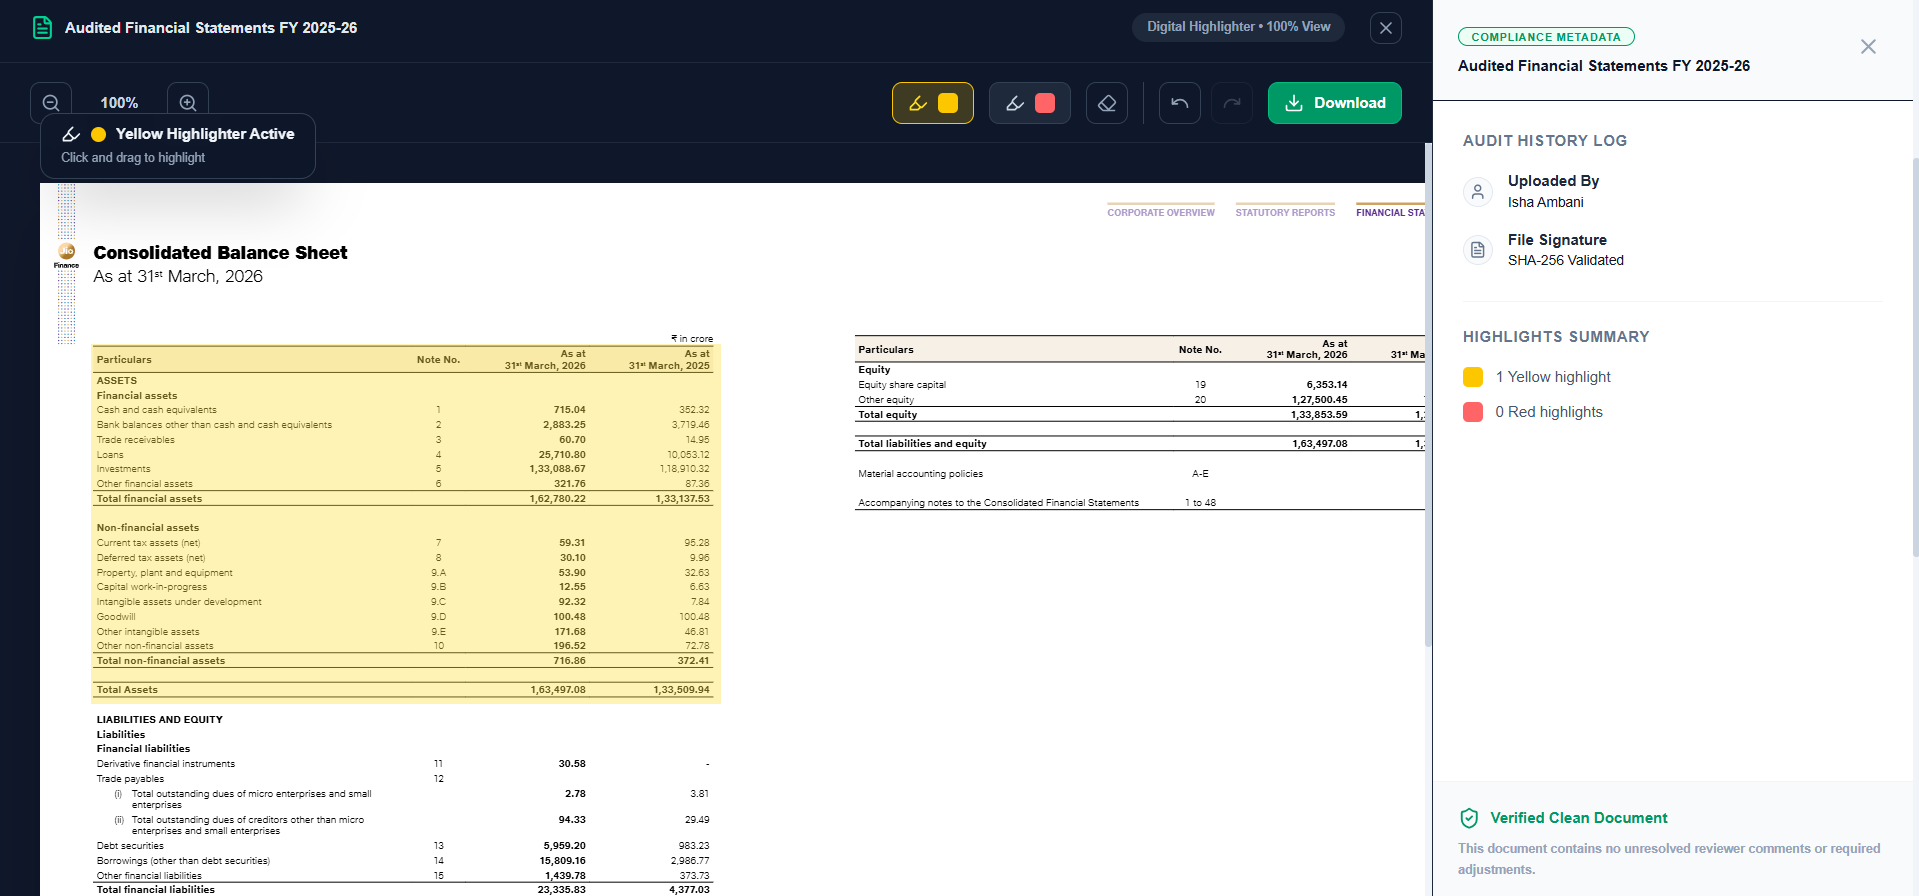Click the yellow dot in highlighter tooltip
Screen dimensions: 1919x896
click(99, 134)
